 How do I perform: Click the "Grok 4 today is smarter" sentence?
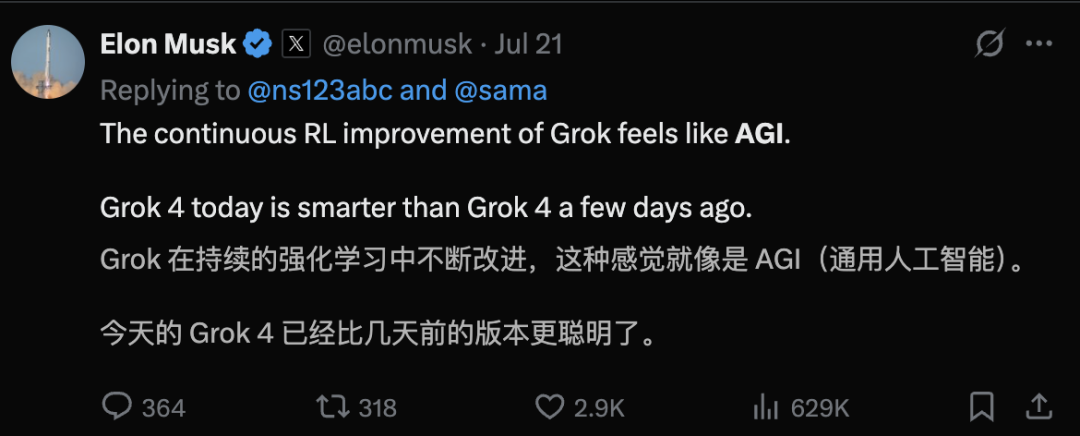(x=424, y=210)
